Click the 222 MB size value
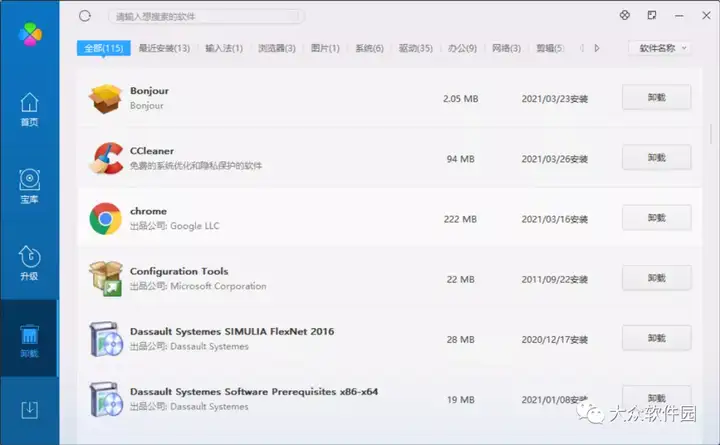 tap(460, 219)
